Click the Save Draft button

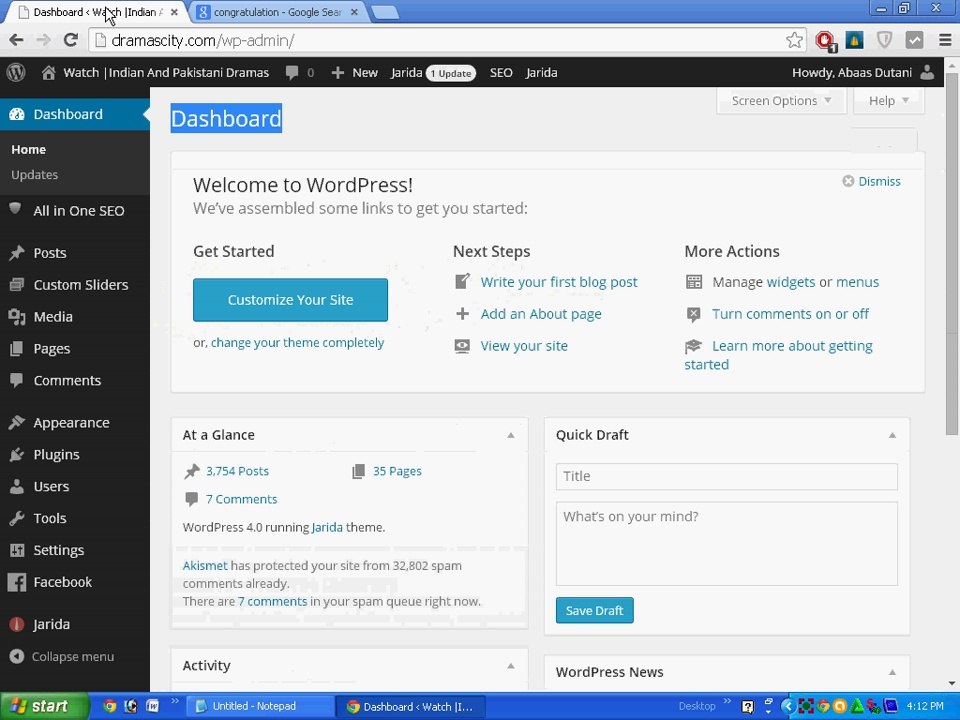[x=594, y=610]
